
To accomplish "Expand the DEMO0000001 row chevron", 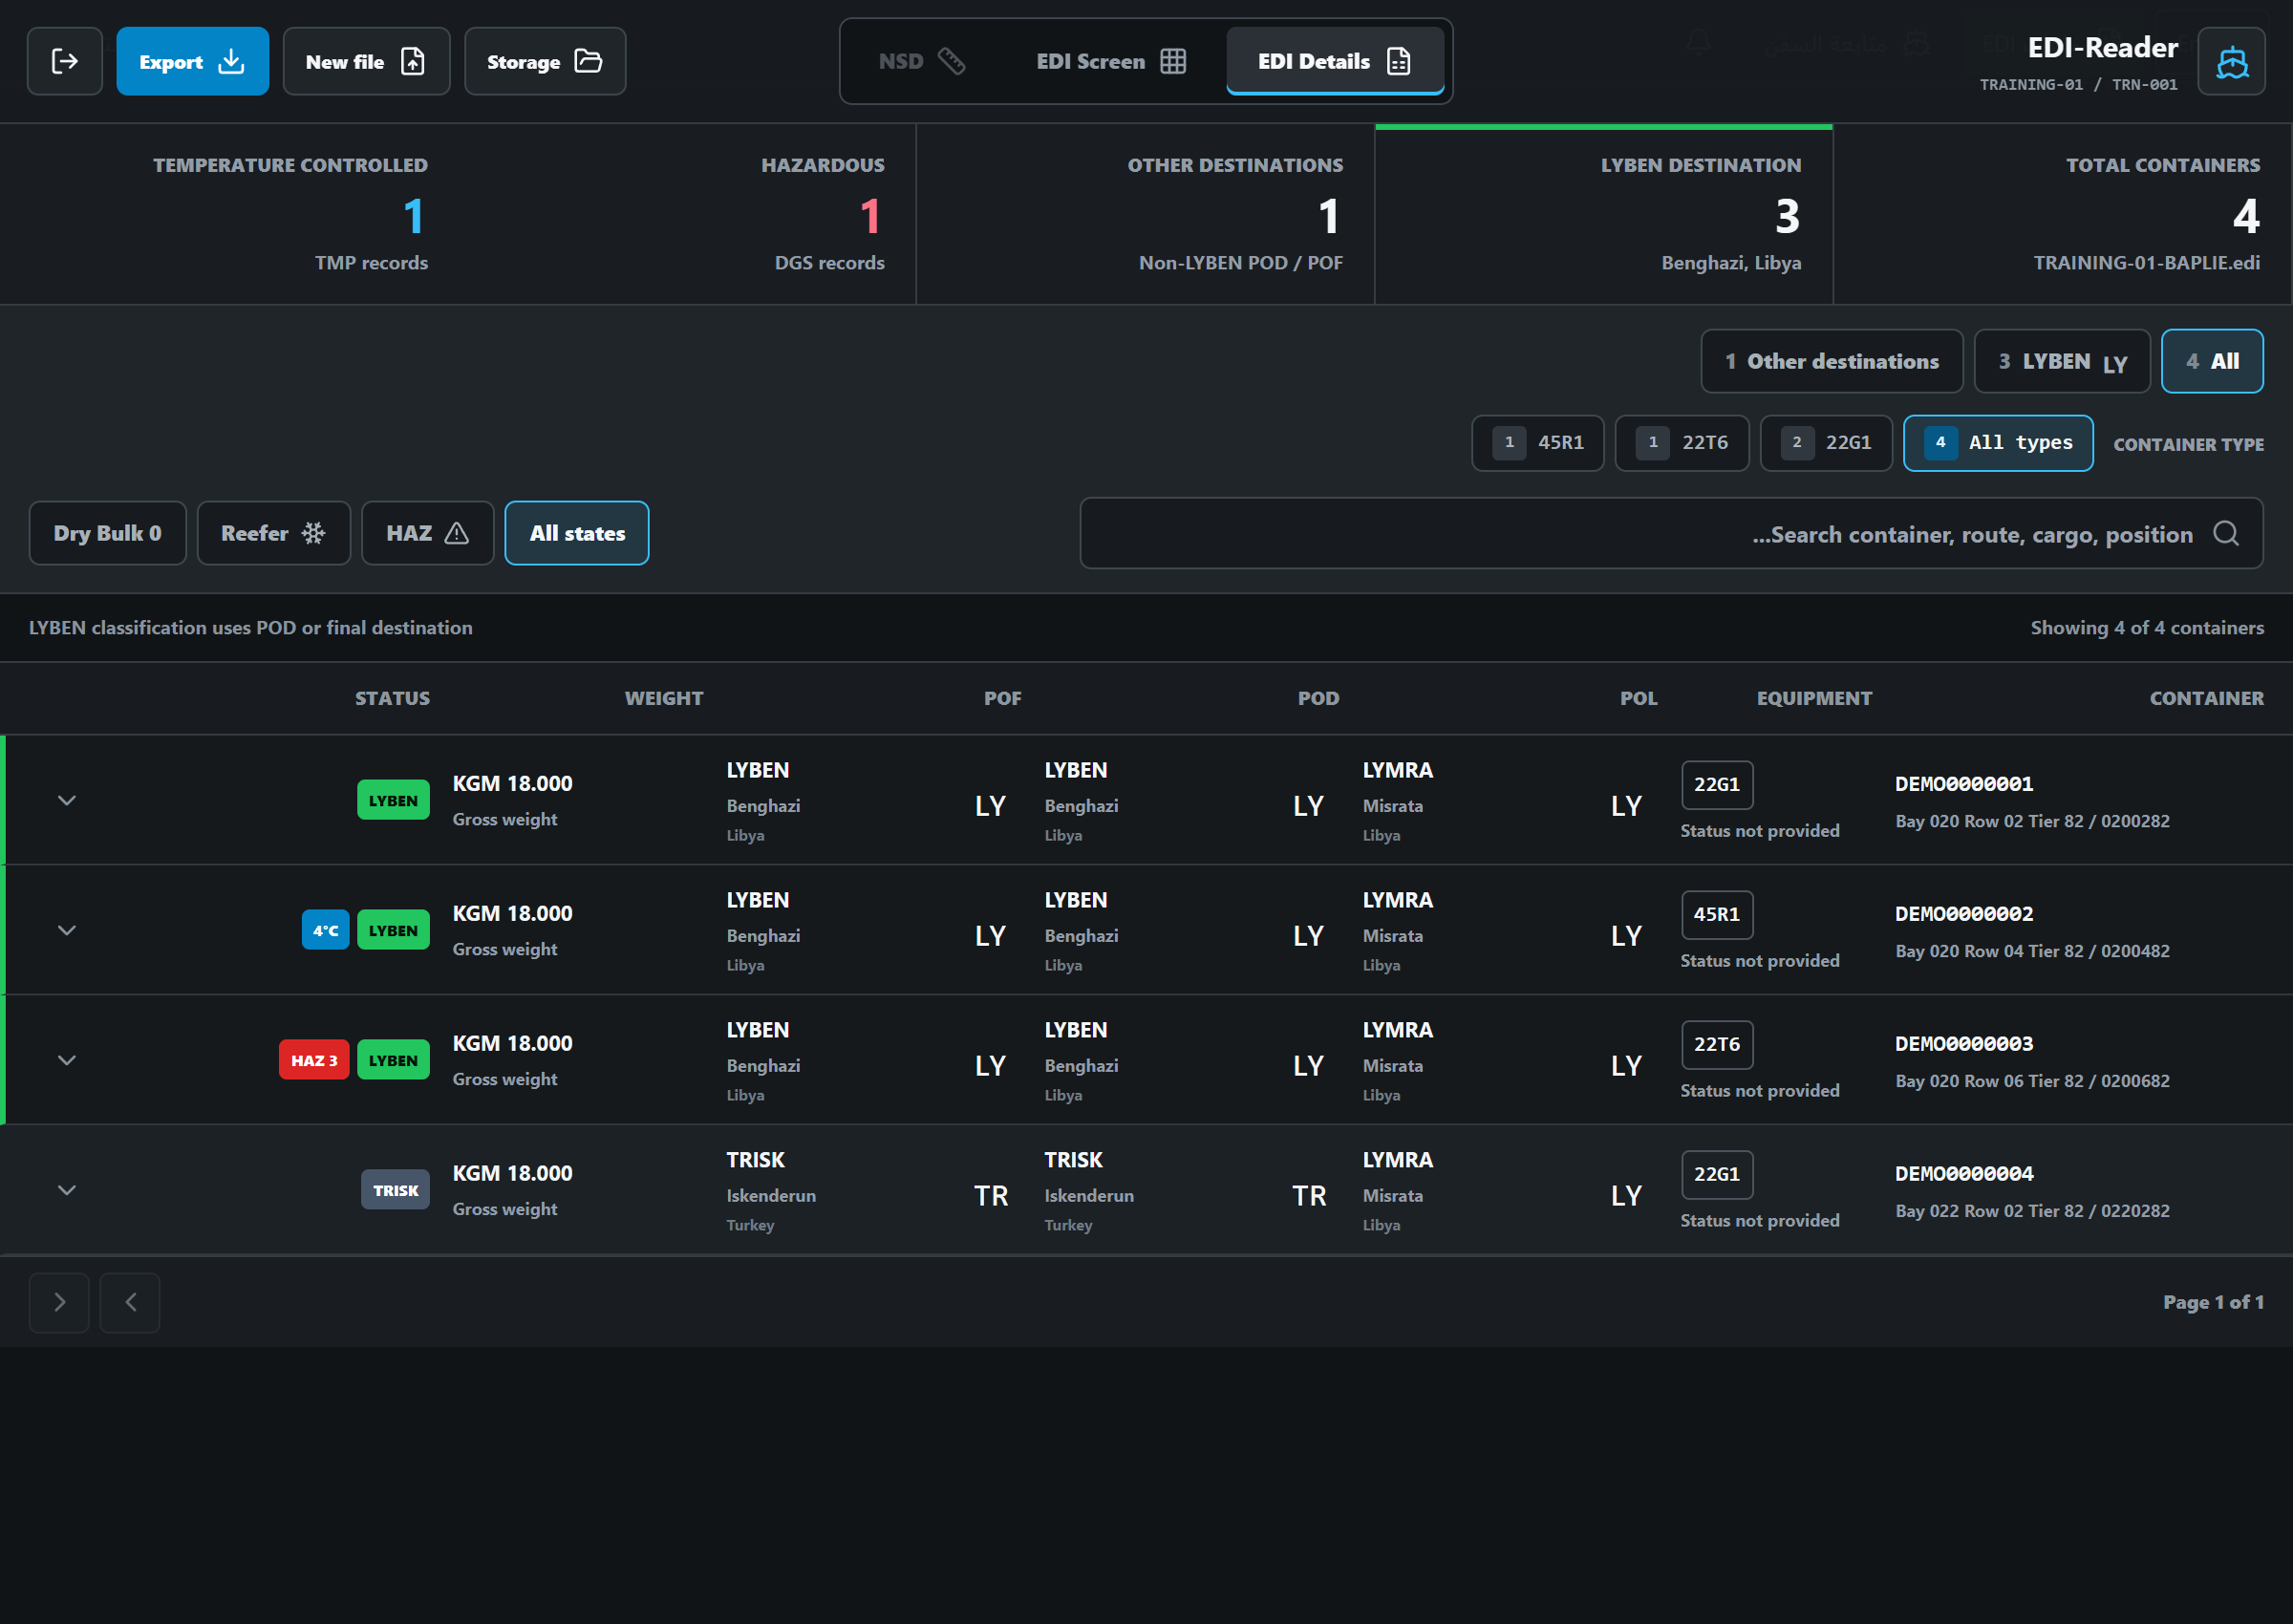I will (x=67, y=800).
